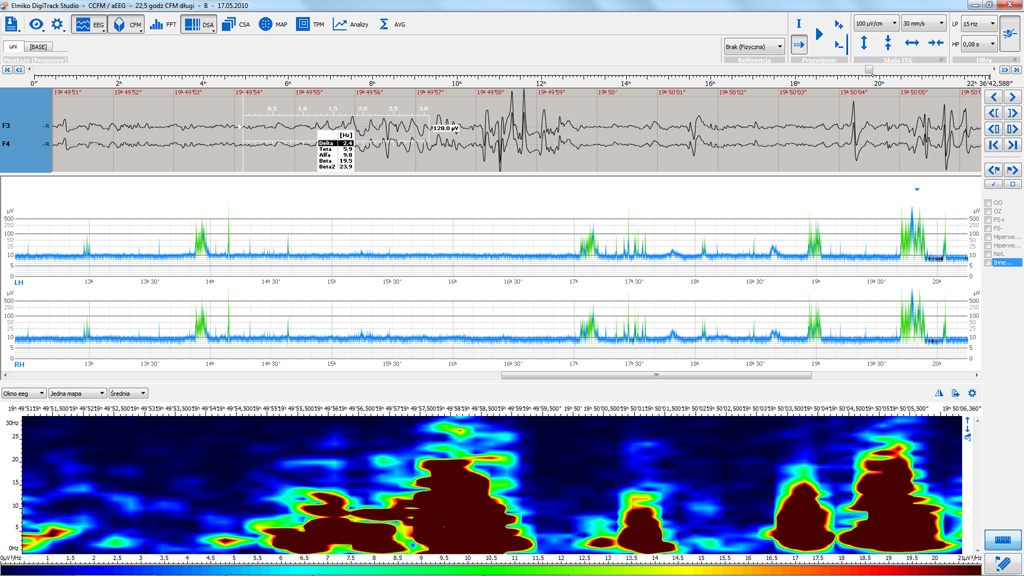Switch to the uni montage tab
This screenshot has height=576, width=1024.
(x=13, y=47)
